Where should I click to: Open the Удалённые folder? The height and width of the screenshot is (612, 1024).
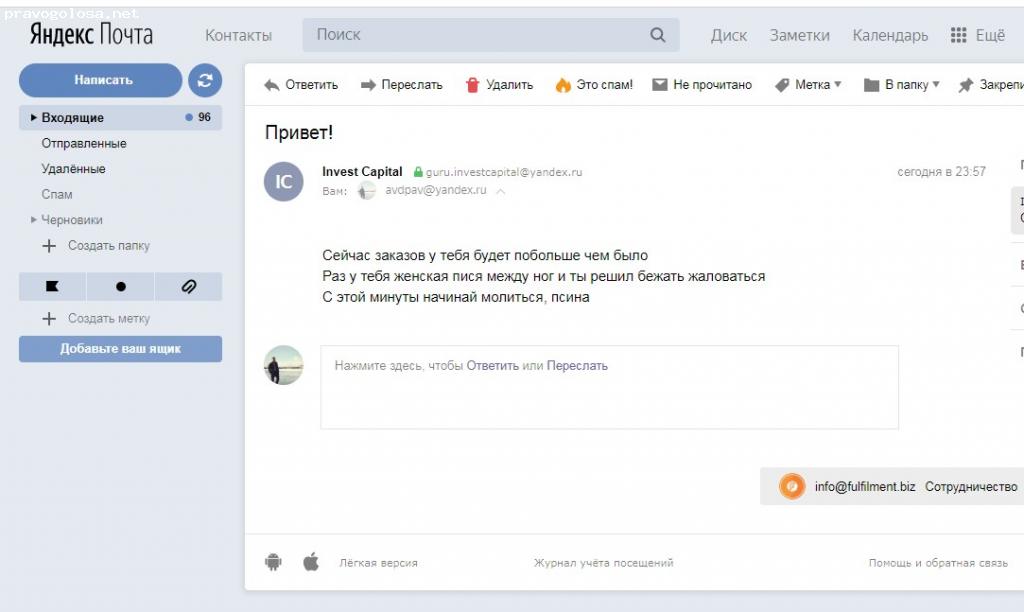coord(73,169)
